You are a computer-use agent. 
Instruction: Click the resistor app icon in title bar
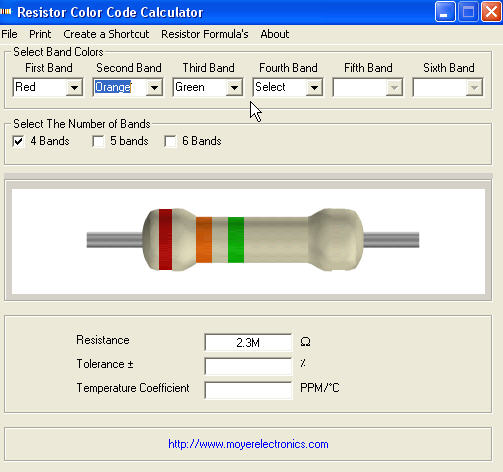click(6, 12)
